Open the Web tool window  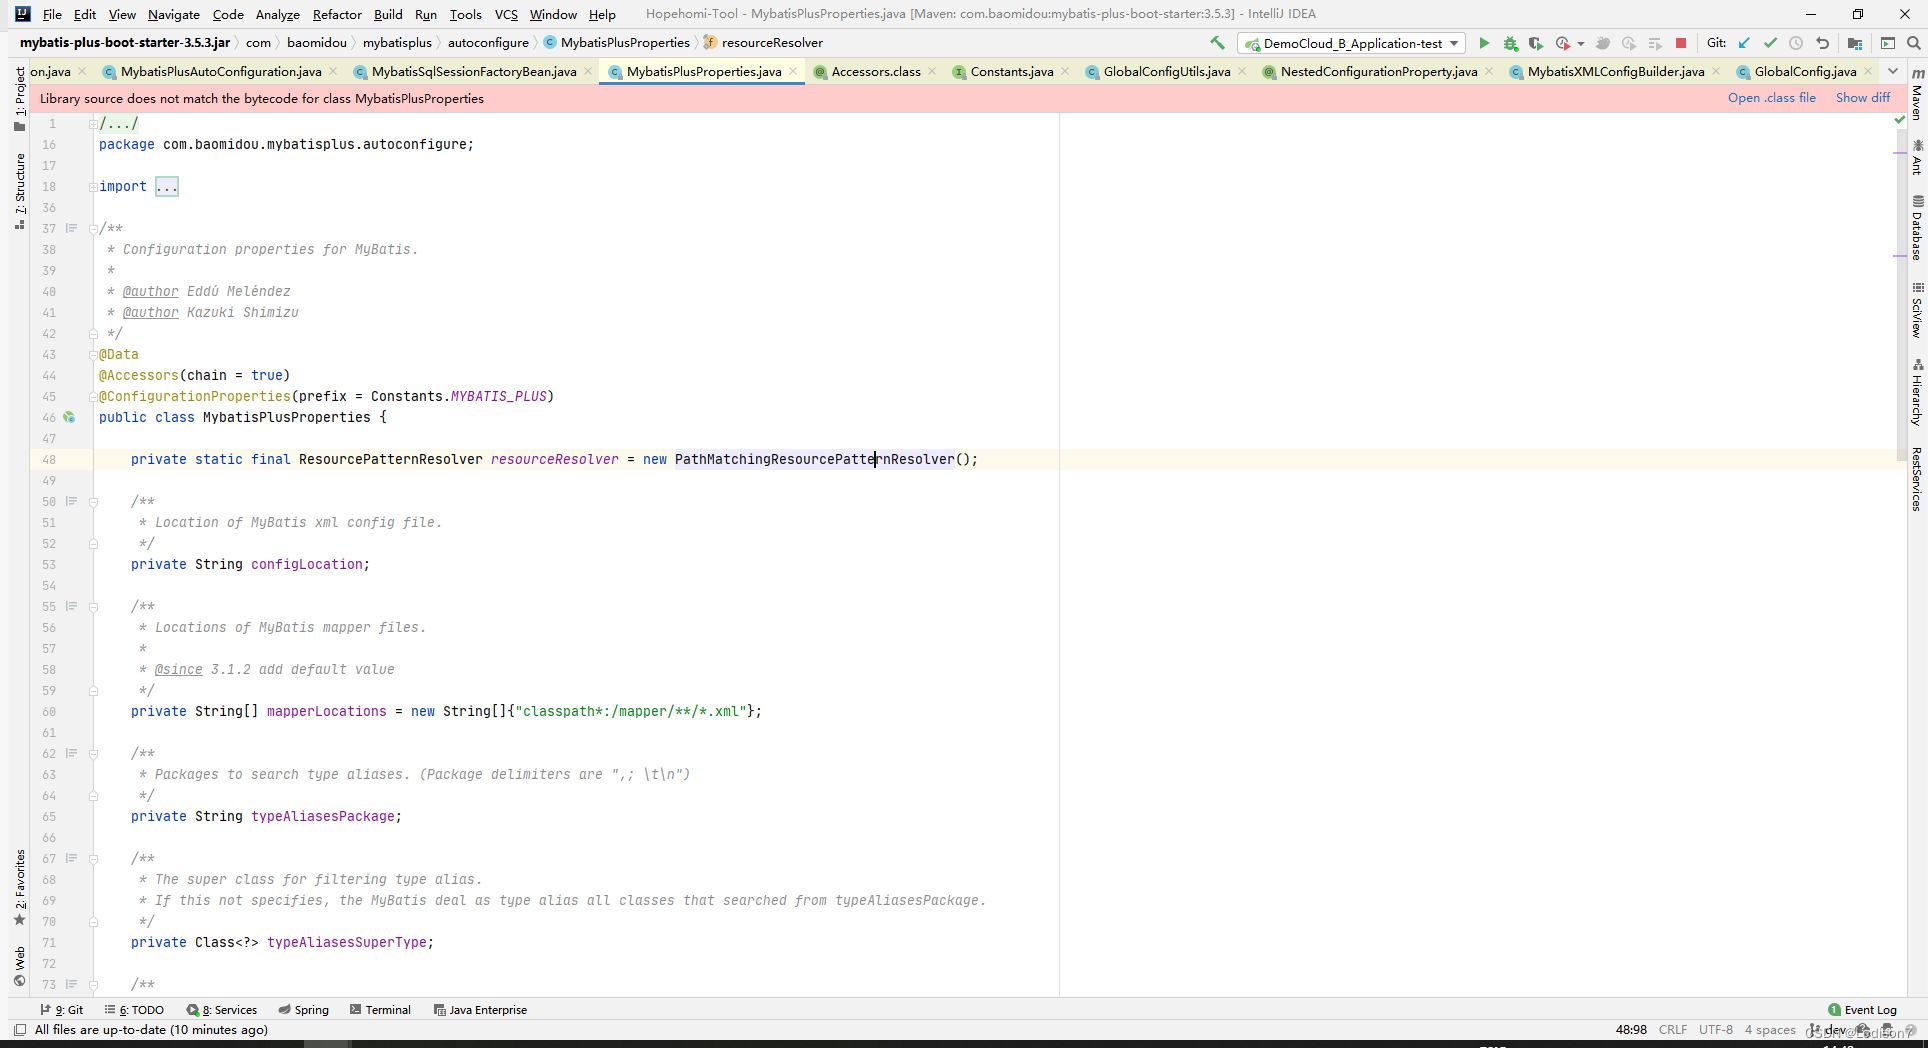[20, 966]
